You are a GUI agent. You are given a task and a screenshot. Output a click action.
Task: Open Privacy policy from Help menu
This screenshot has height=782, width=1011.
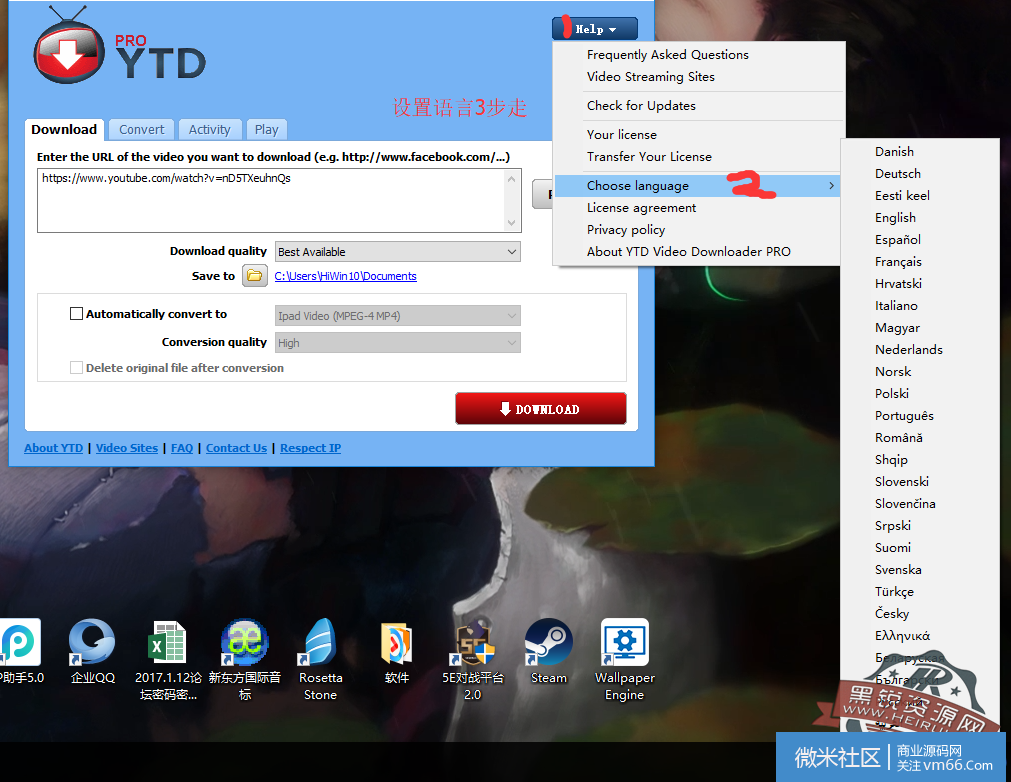pos(625,230)
